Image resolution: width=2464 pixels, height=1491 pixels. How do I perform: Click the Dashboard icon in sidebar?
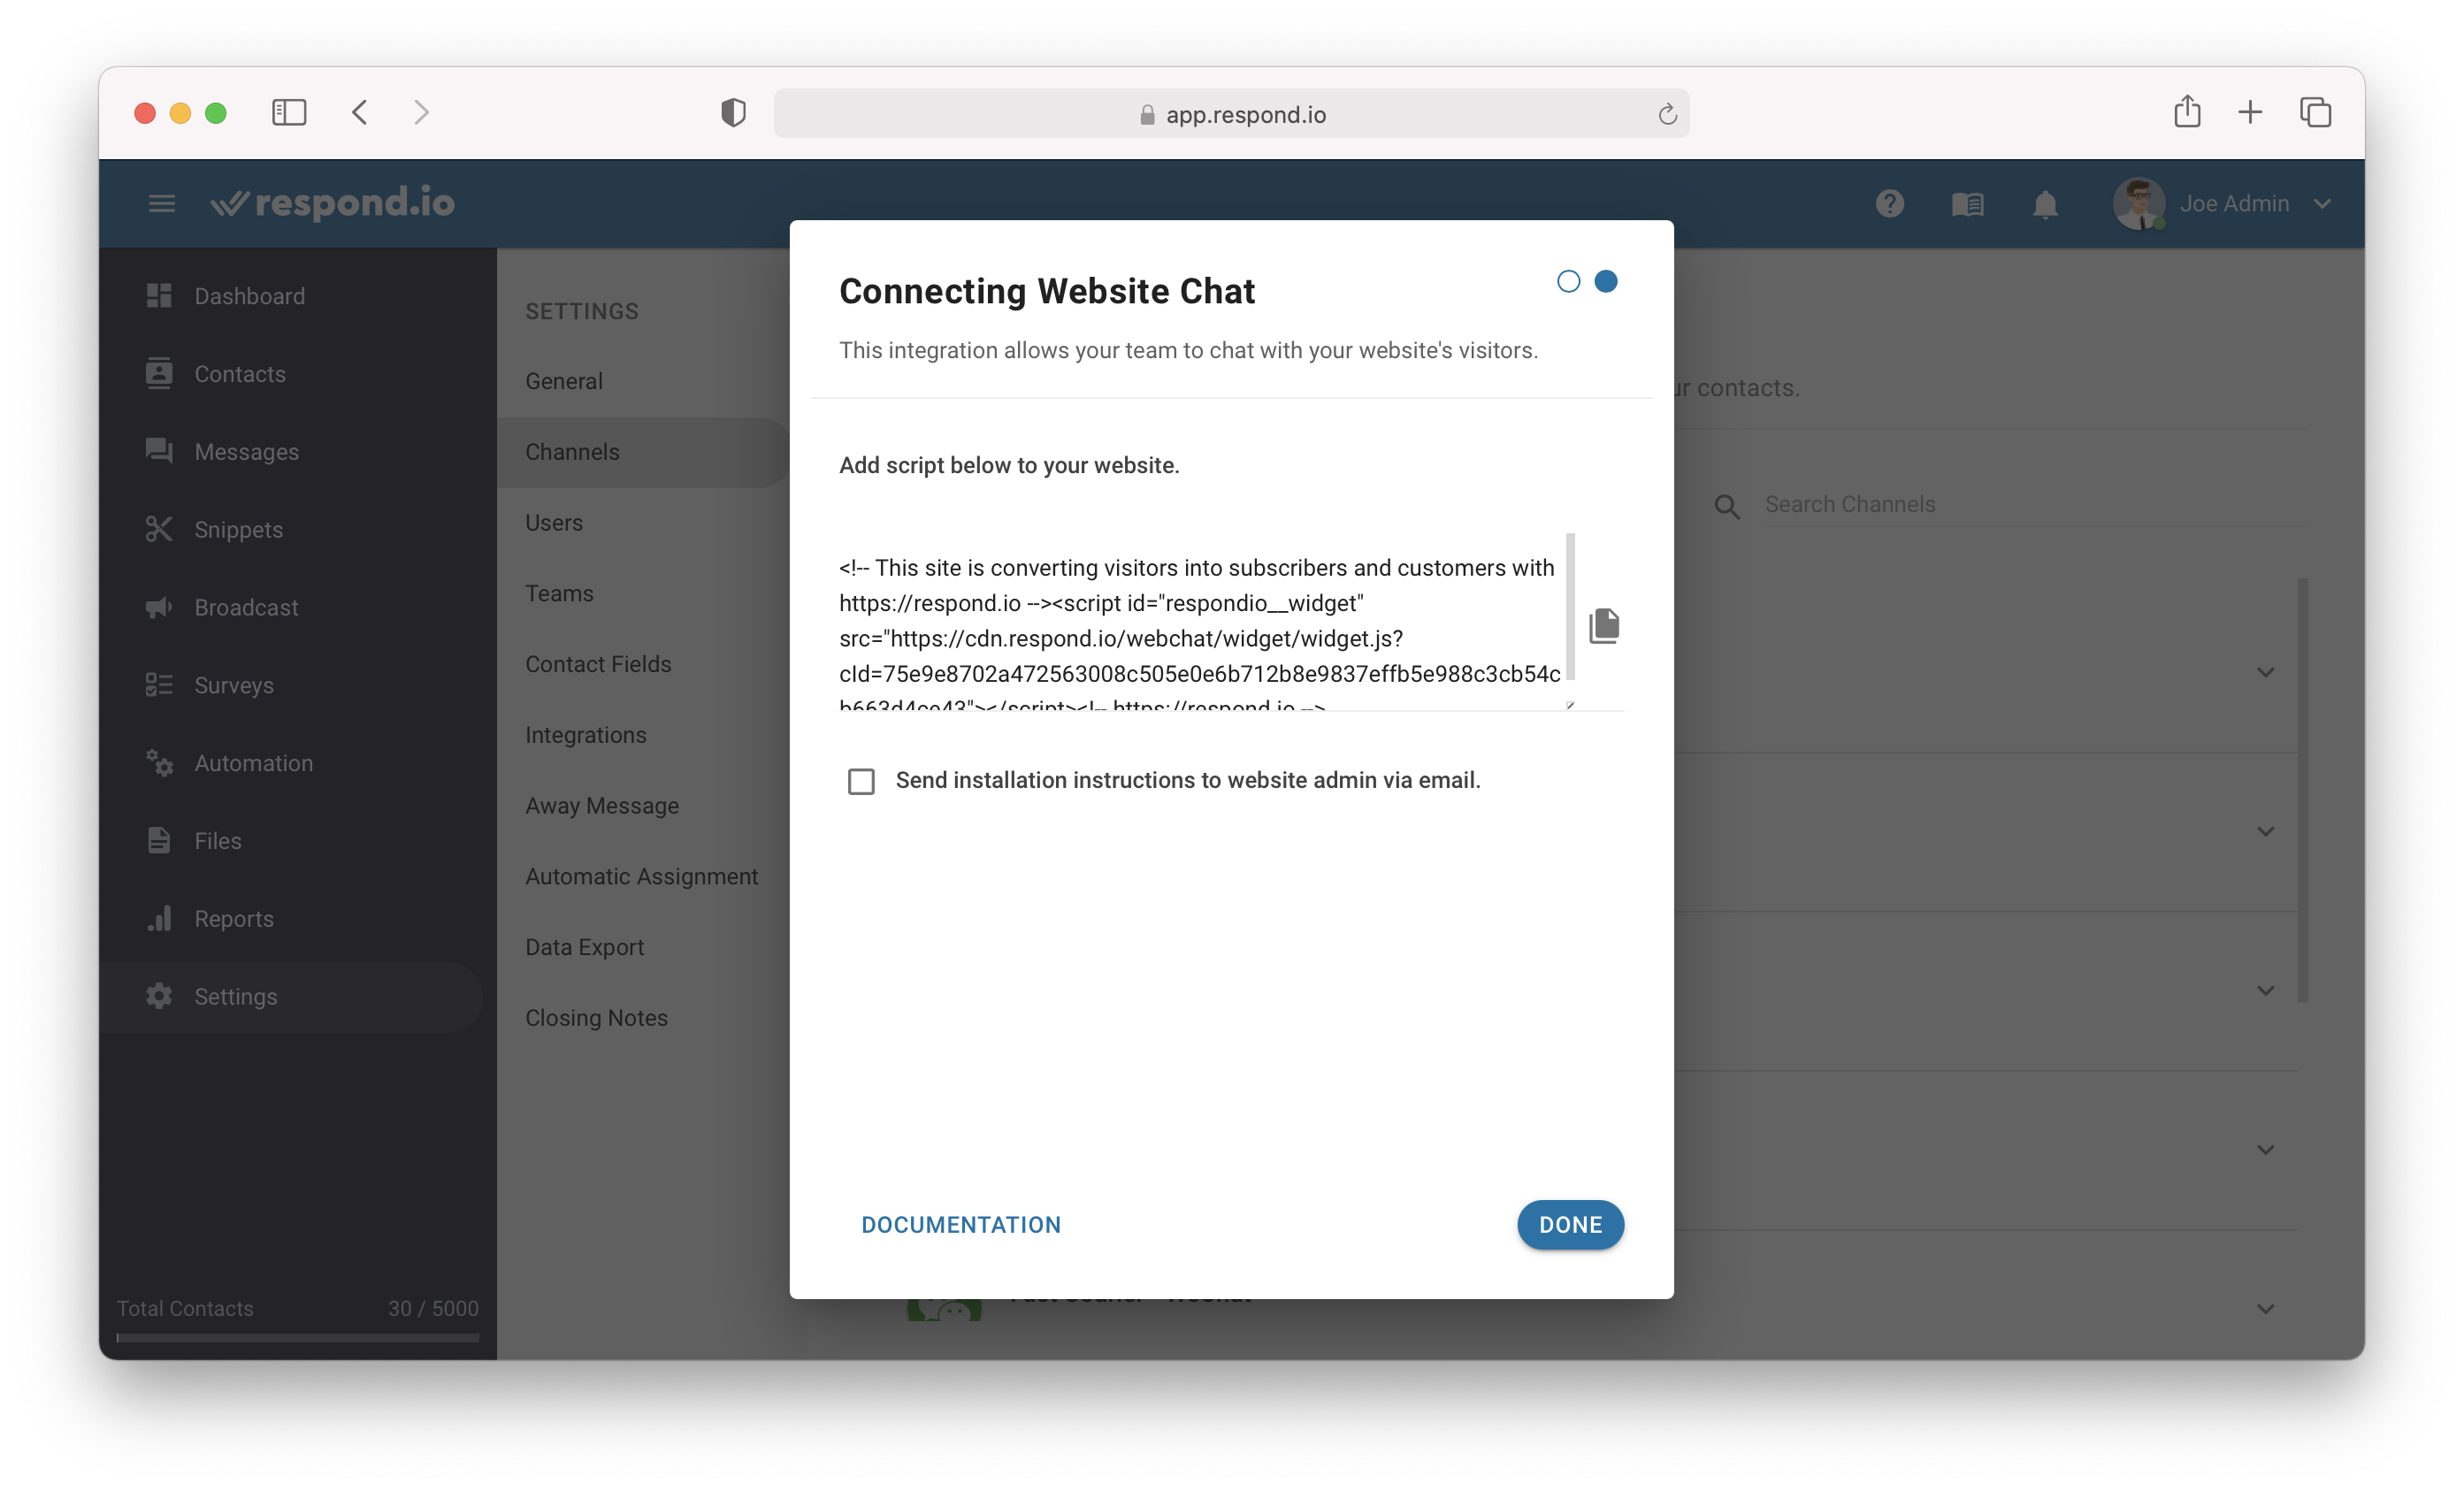[x=160, y=294]
